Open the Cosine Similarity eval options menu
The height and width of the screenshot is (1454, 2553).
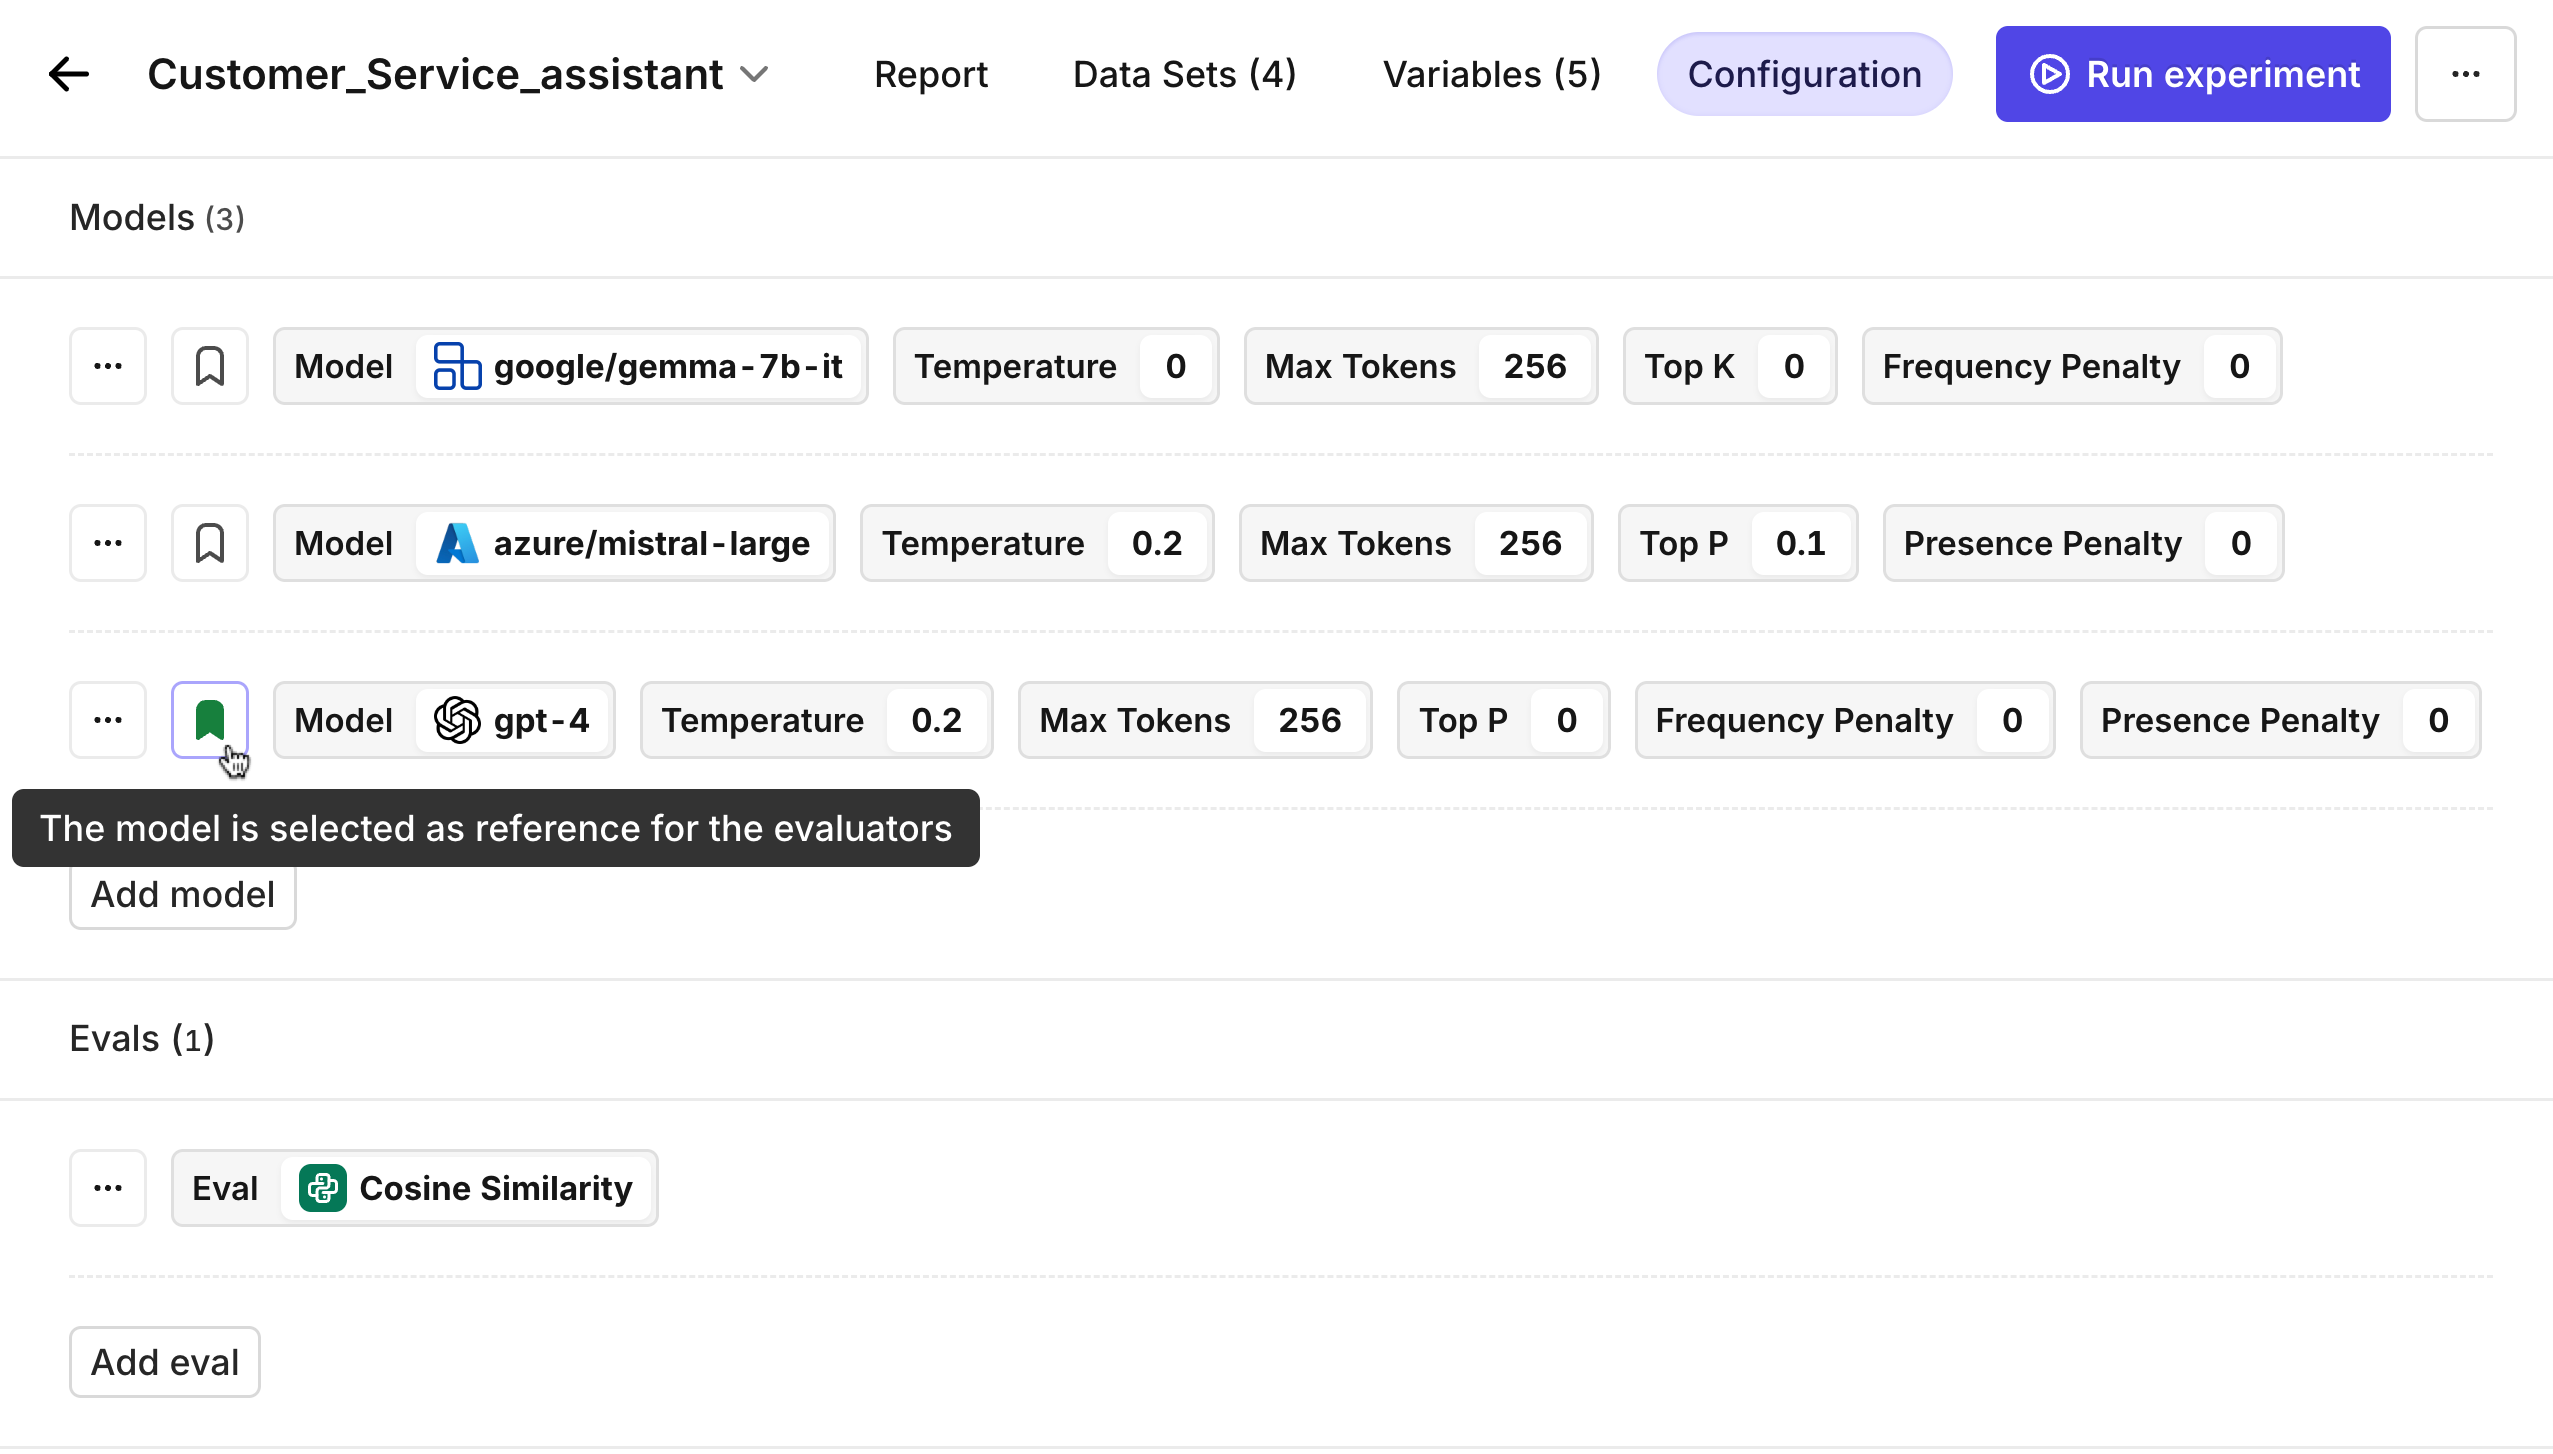click(x=108, y=1188)
